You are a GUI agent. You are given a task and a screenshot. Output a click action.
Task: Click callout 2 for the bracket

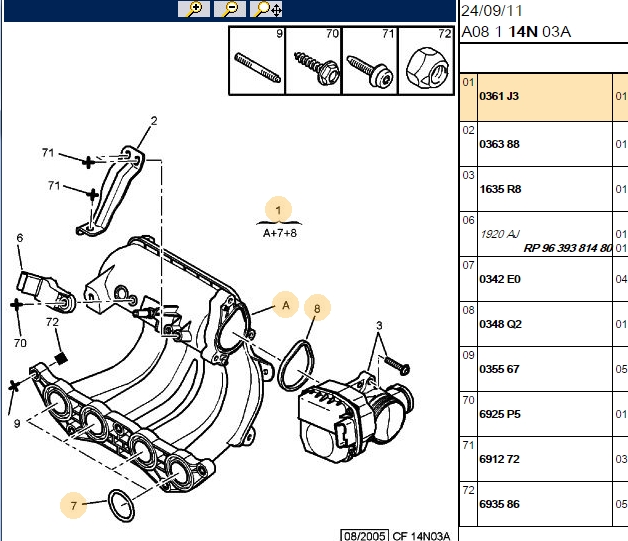(154, 121)
